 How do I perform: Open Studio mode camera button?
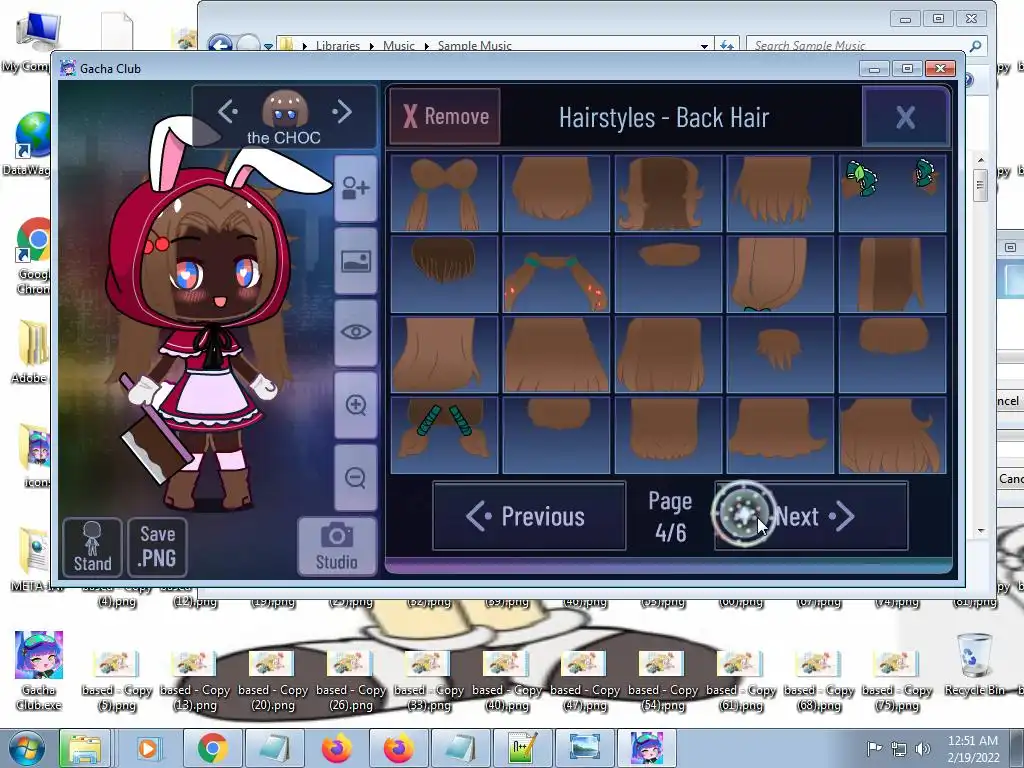pyautogui.click(x=336, y=547)
